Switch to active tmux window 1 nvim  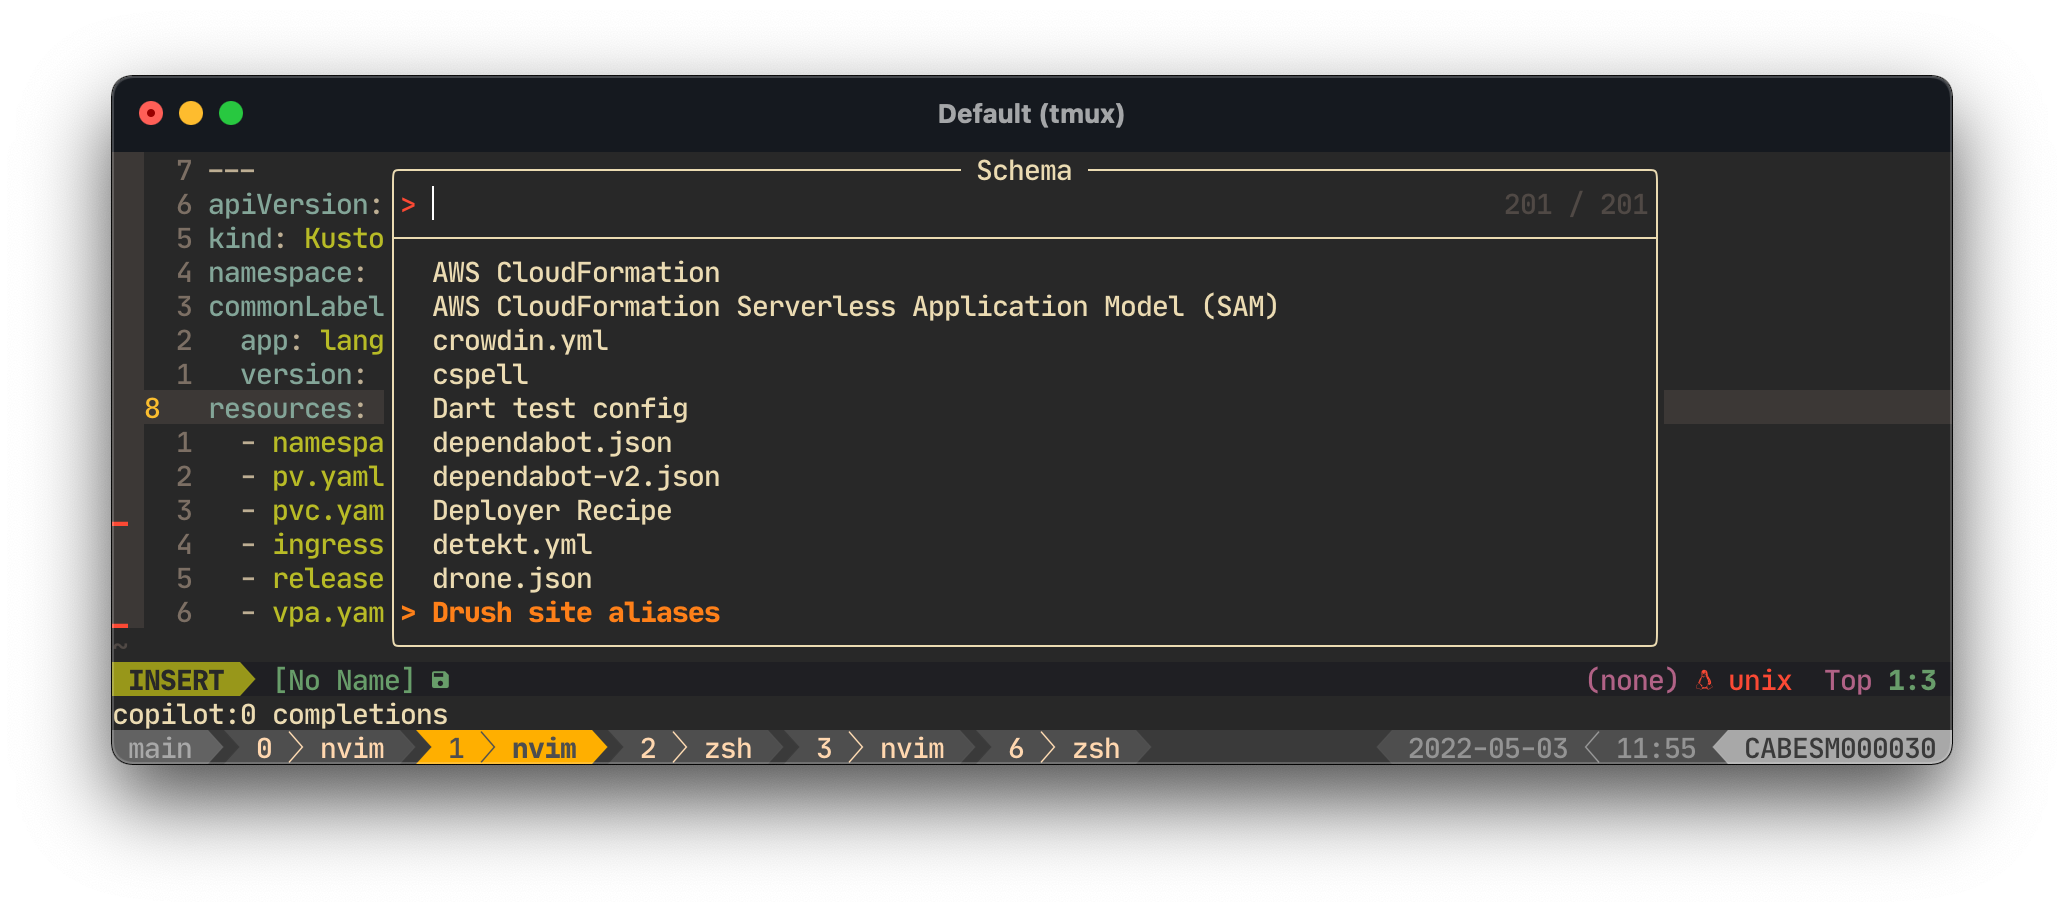coord(512,748)
